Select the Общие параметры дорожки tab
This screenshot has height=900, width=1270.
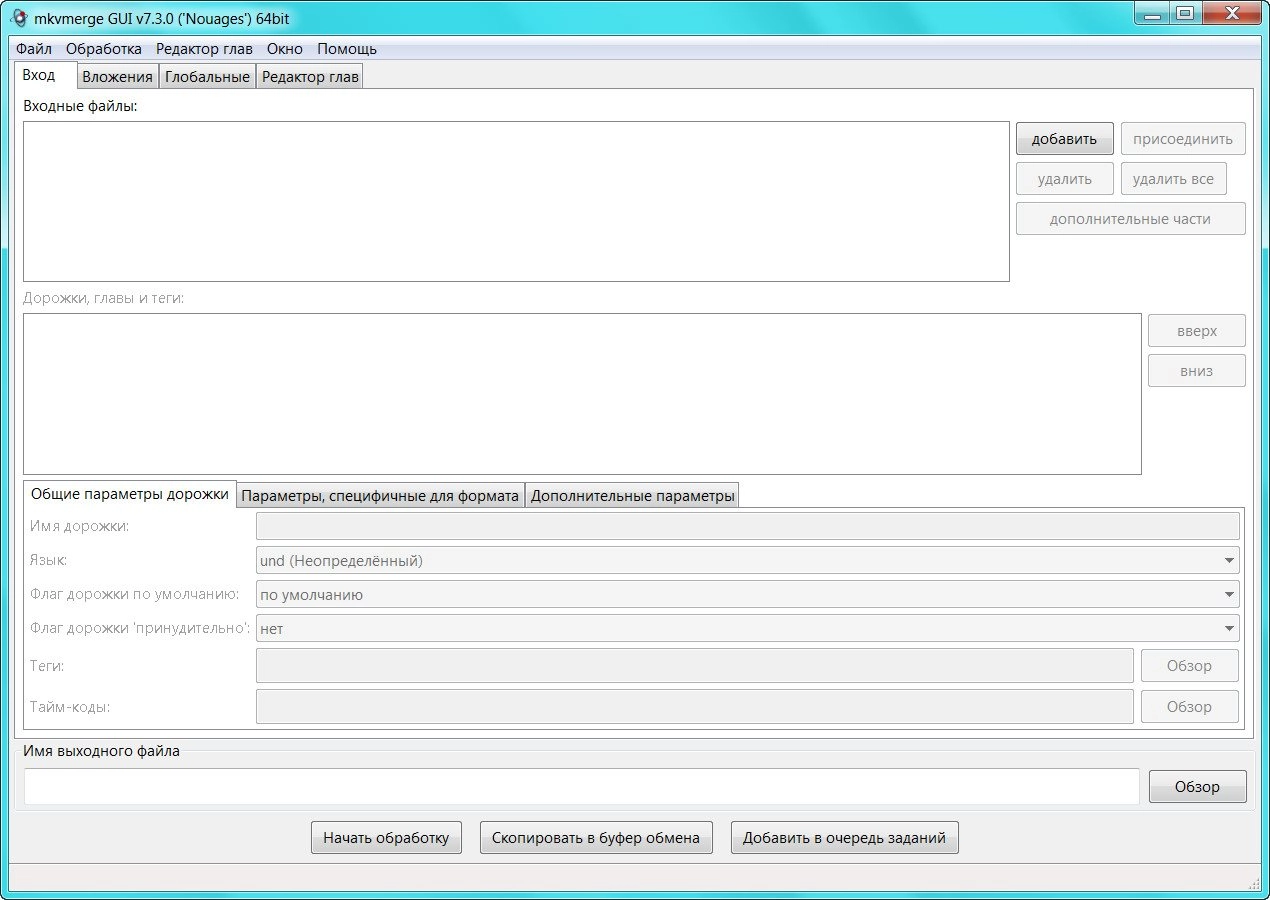[130, 494]
